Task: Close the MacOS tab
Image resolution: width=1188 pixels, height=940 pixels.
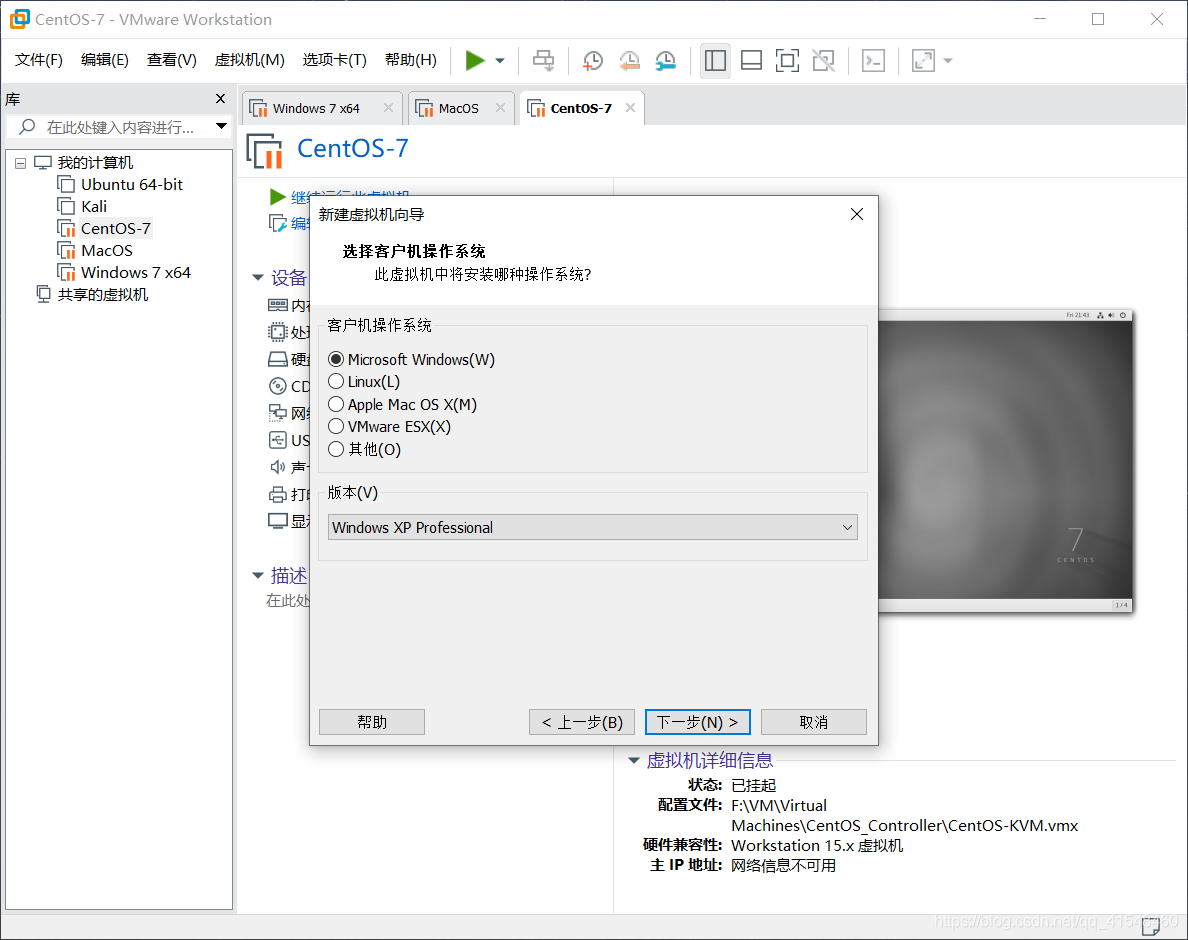Action: pos(500,108)
